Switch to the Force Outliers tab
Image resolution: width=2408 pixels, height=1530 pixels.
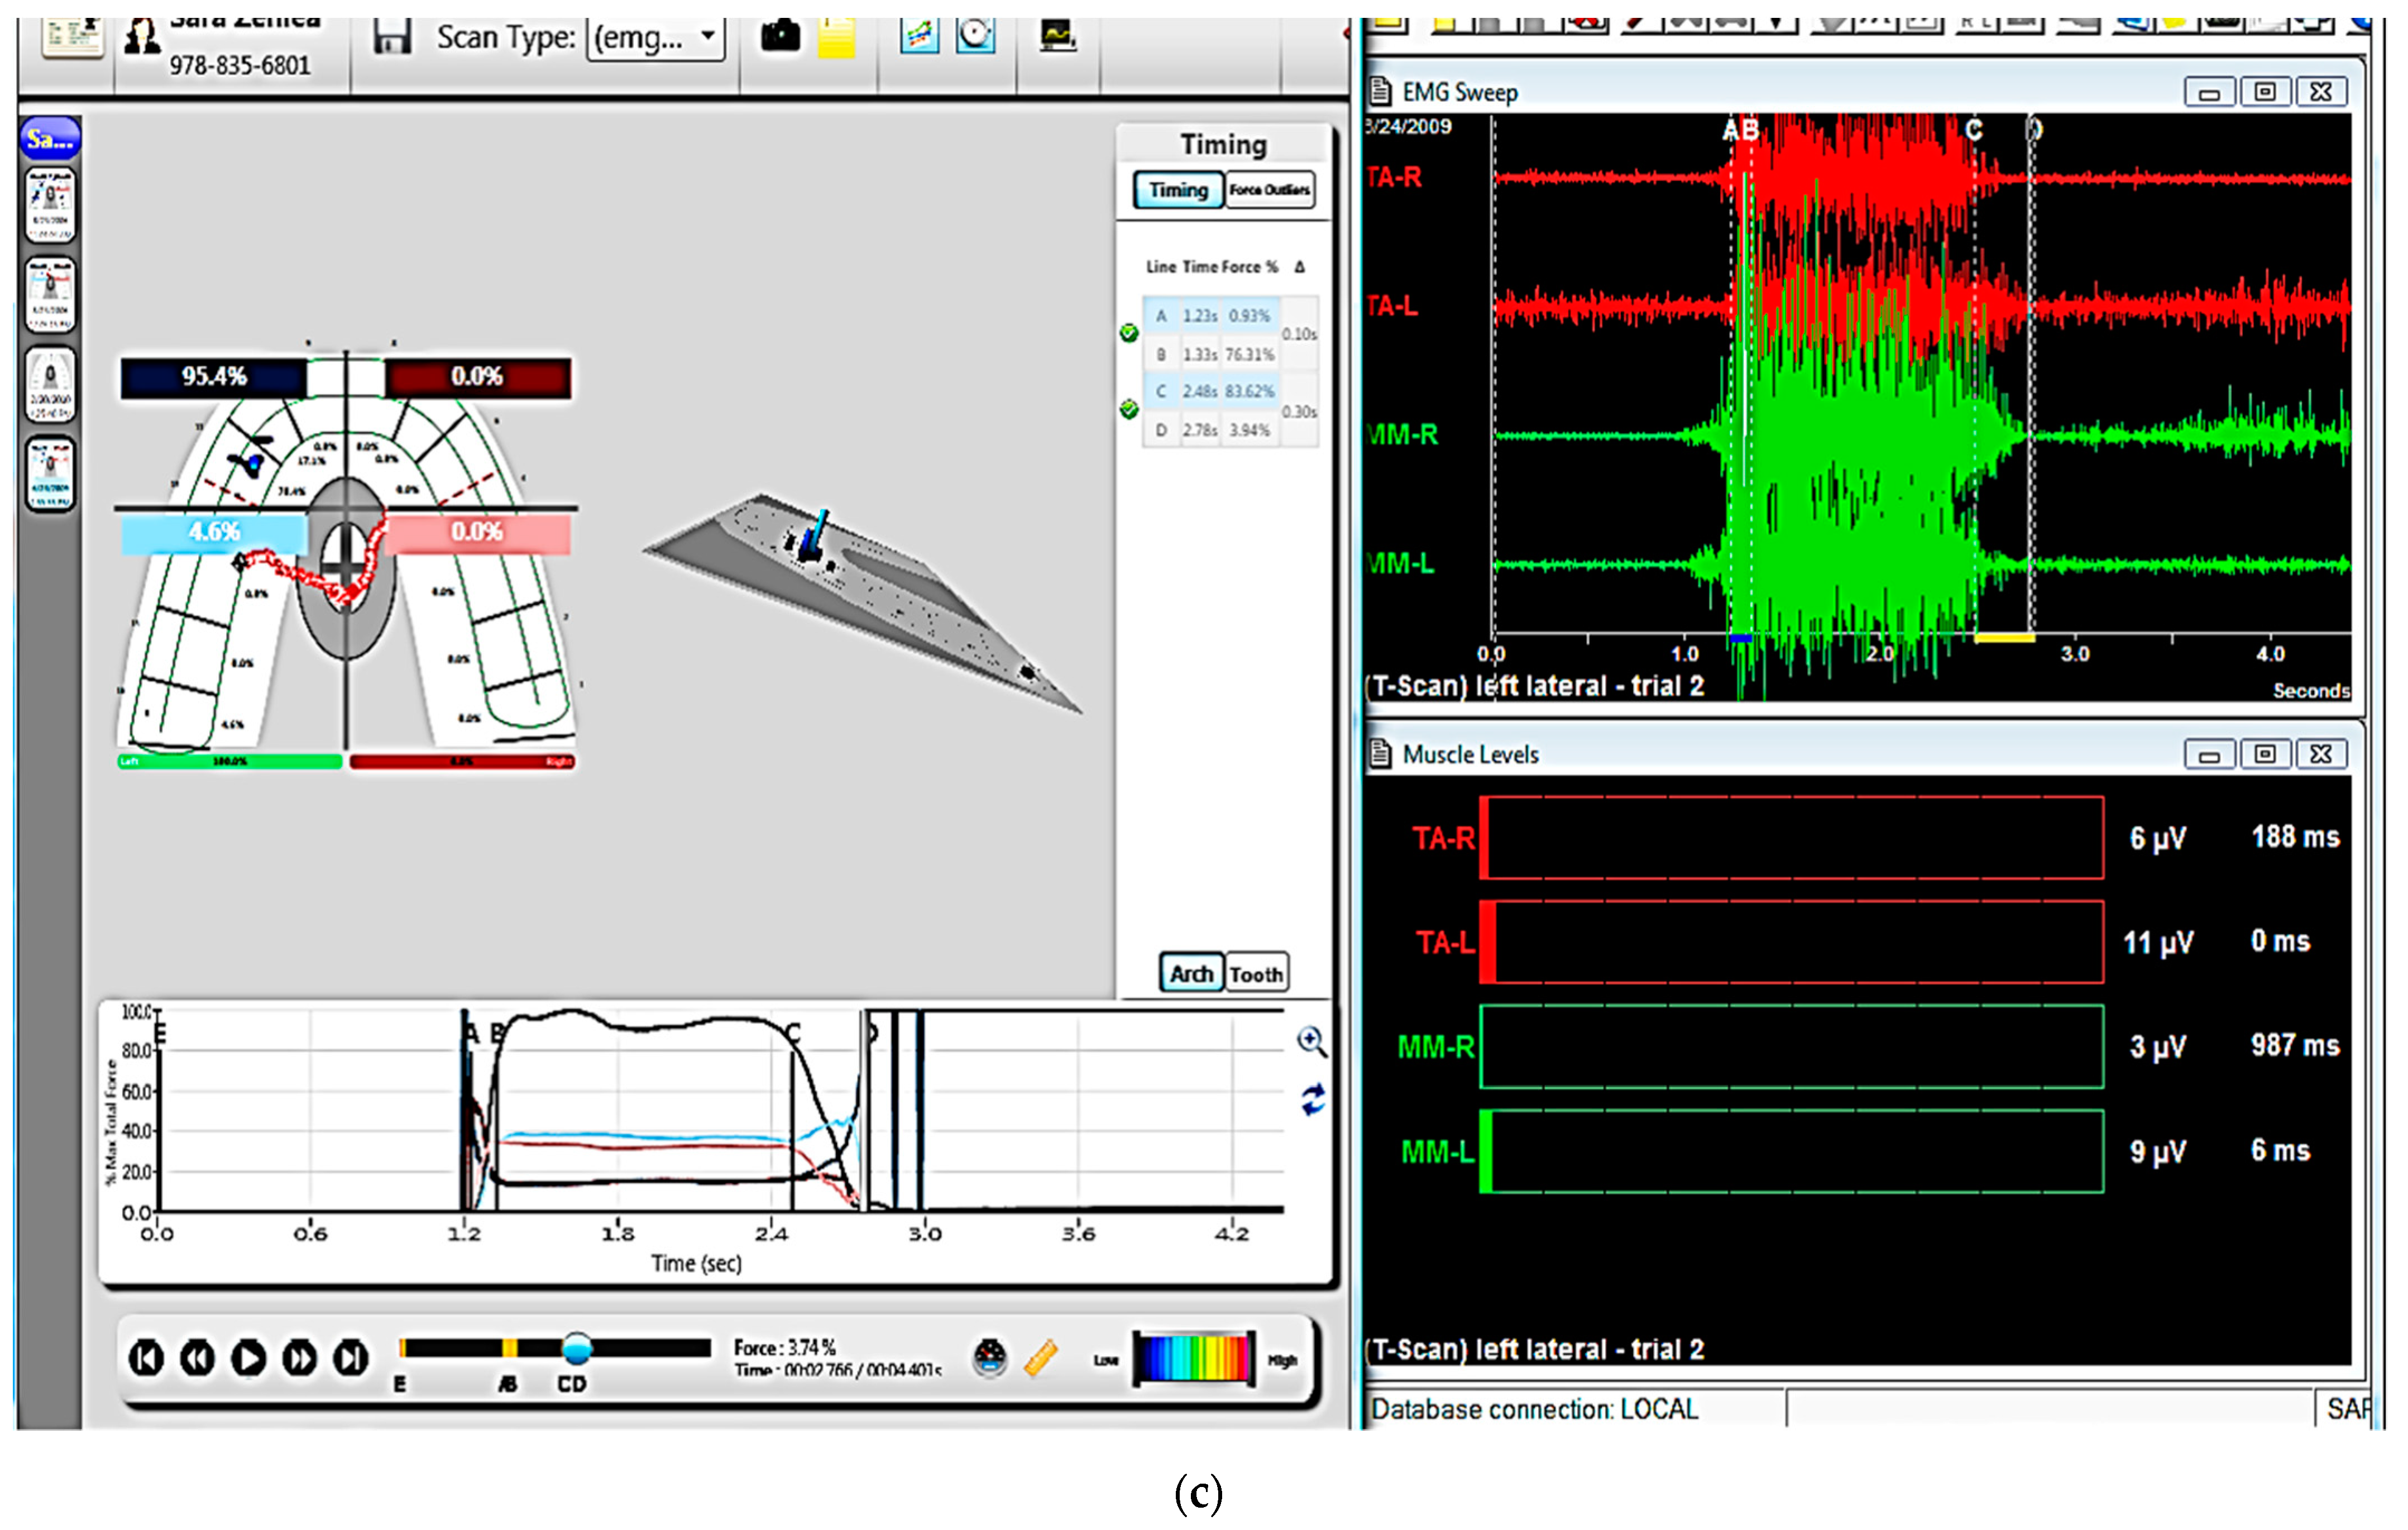click(1269, 190)
